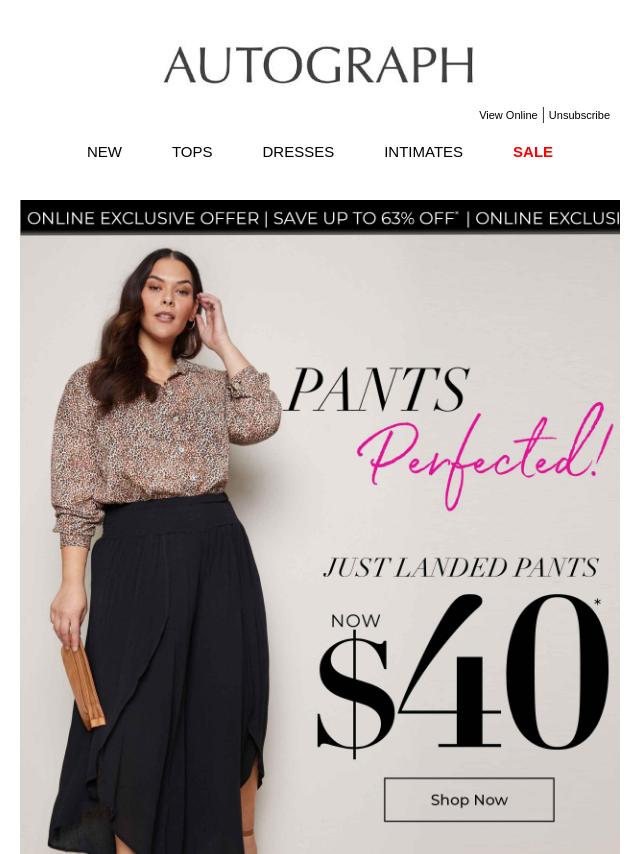This screenshot has width=640, height=854.
Task: Select the red SALE menu link
Action: (533, 152)
